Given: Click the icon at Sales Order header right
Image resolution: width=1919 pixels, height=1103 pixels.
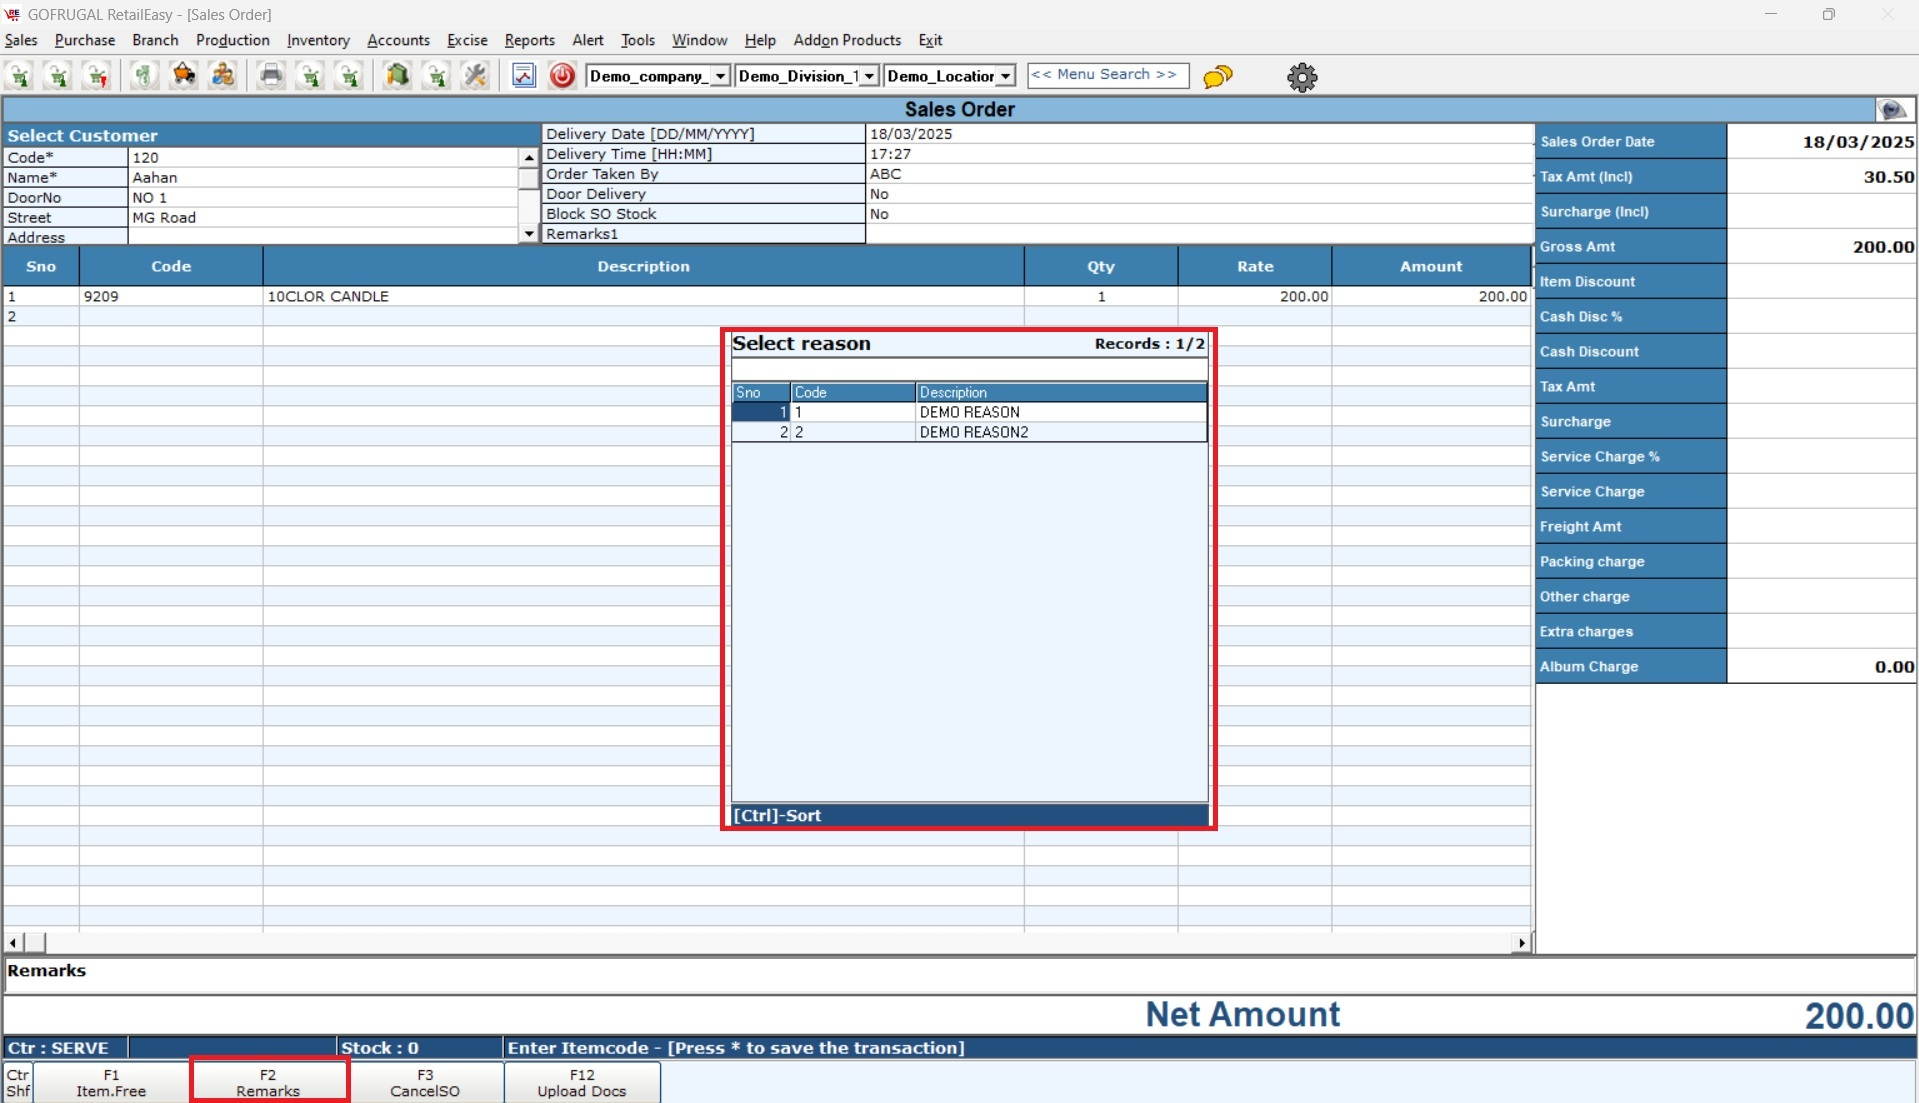Looking at the screenshot, I should (x=1892, y=110).
